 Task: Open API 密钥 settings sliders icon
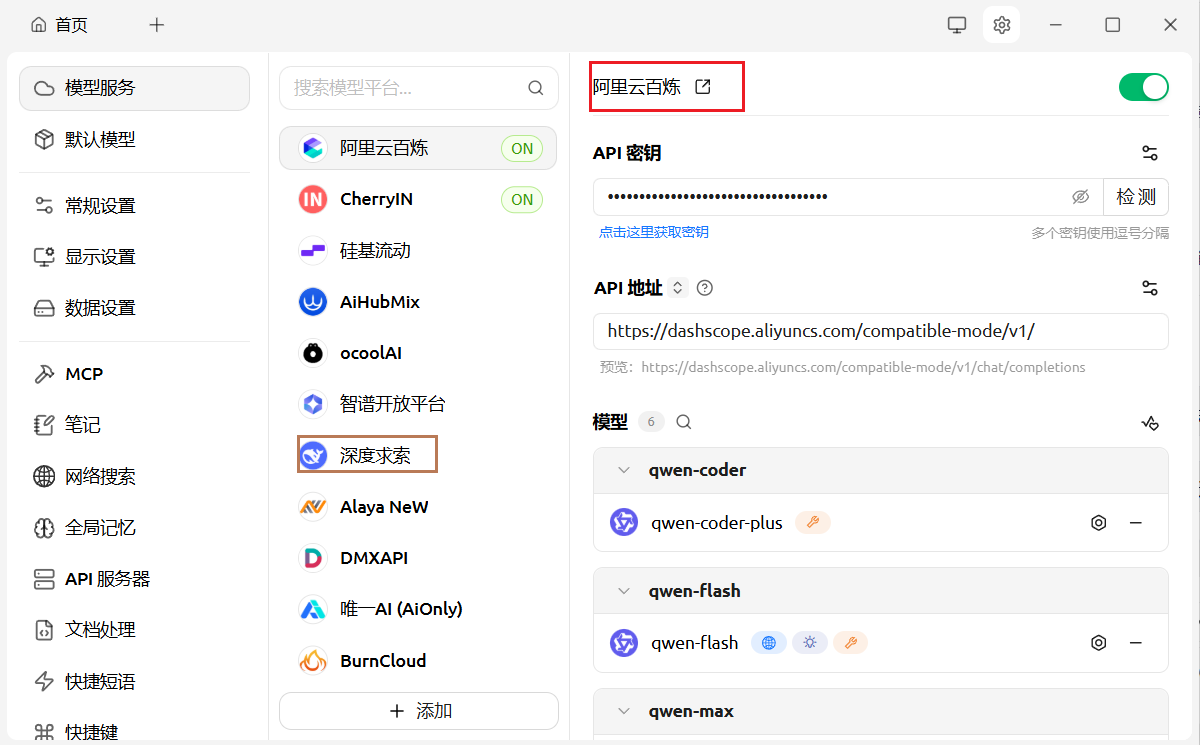pyautogui.click(x=1150, y=153)
